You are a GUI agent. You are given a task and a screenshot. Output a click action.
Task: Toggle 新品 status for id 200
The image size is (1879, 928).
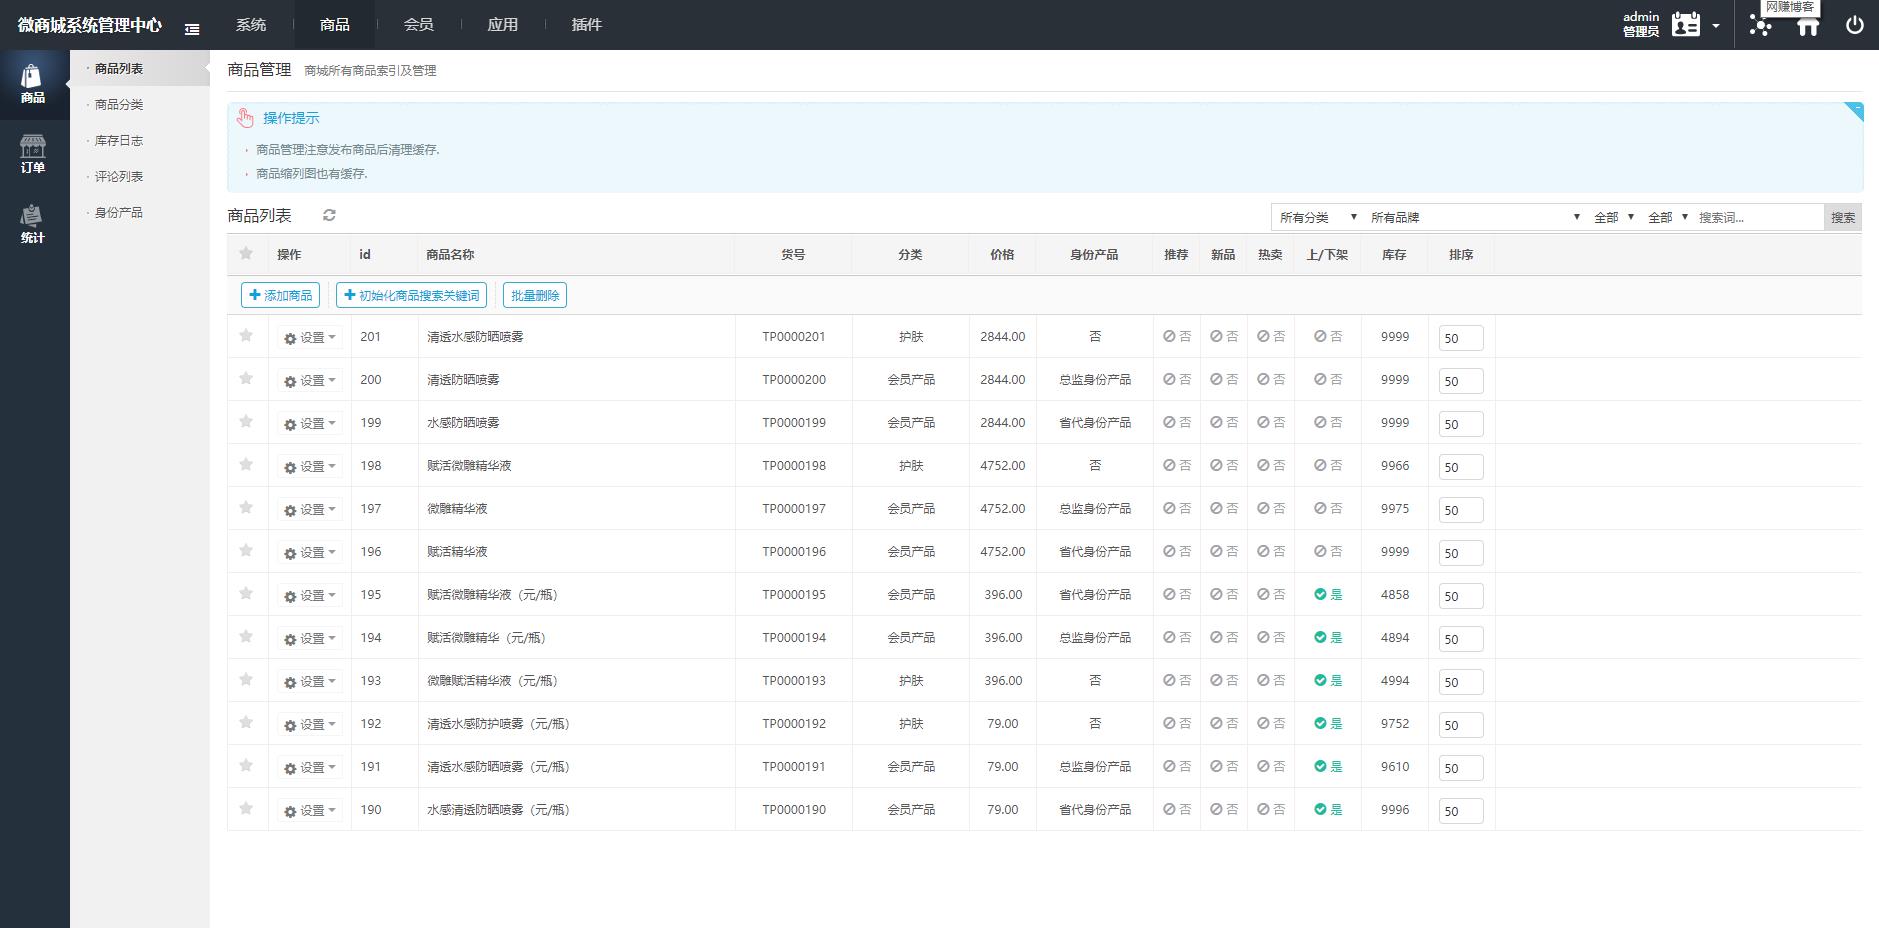tap(1224, 379)
